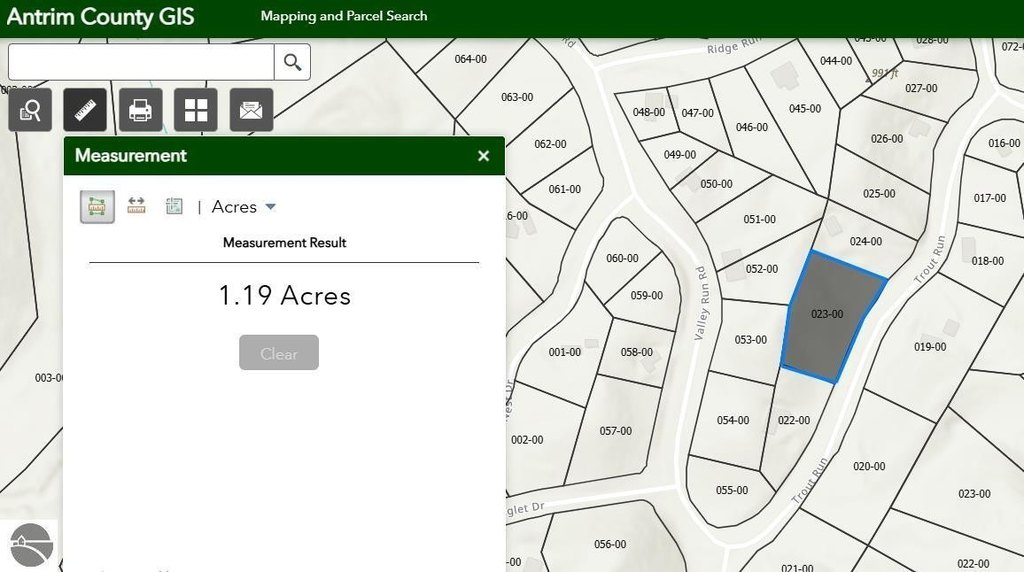Click the Antrim County GIS header title
Screen dimensions: 1024x572
(101, 16)
